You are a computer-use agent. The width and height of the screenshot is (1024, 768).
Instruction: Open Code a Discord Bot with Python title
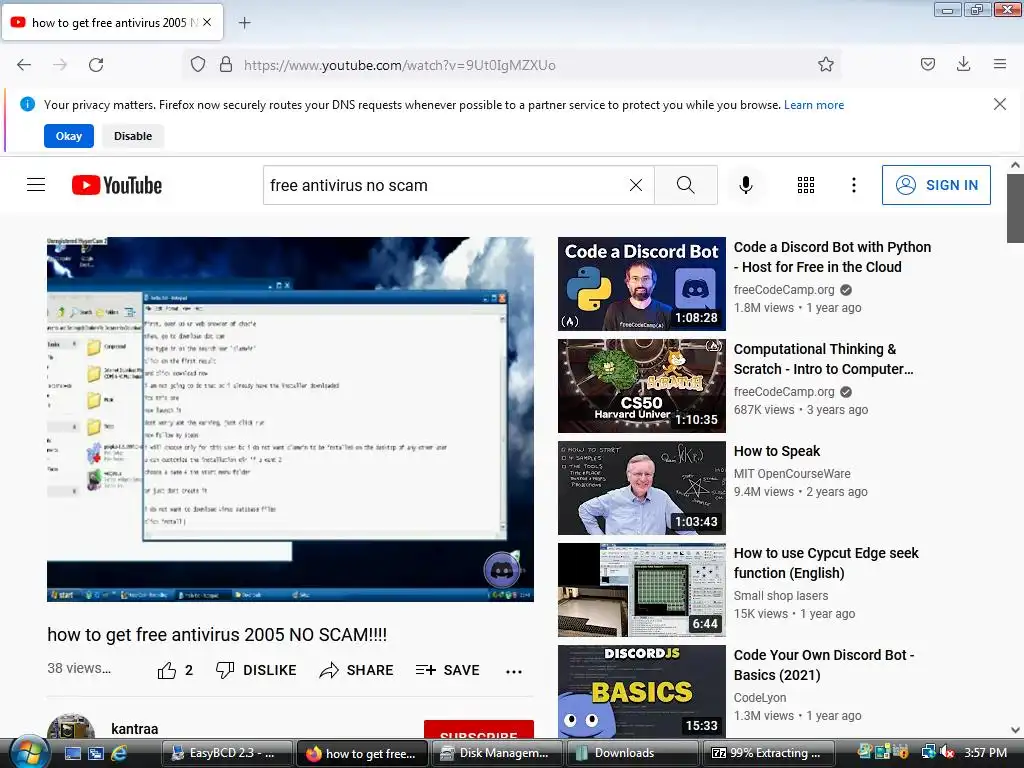coord(832,257)
